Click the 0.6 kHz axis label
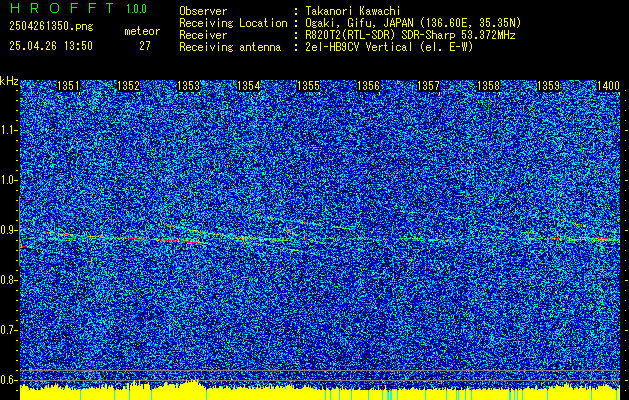The height and width of the screenshot is (400, 629). 8,380
